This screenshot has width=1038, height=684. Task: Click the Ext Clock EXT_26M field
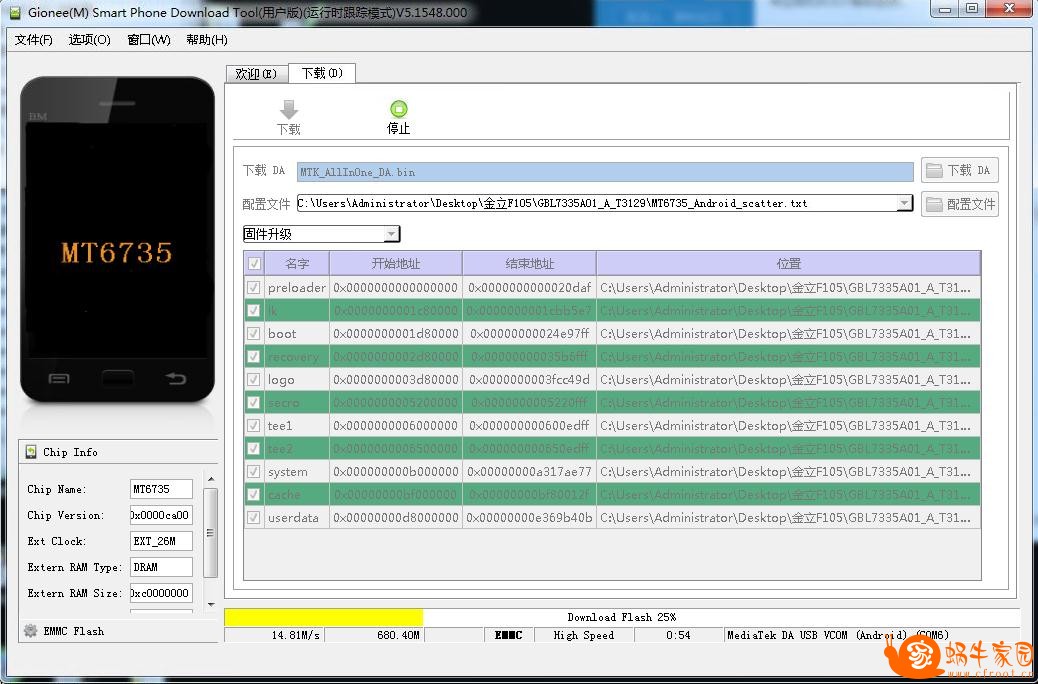click(161, 541)
